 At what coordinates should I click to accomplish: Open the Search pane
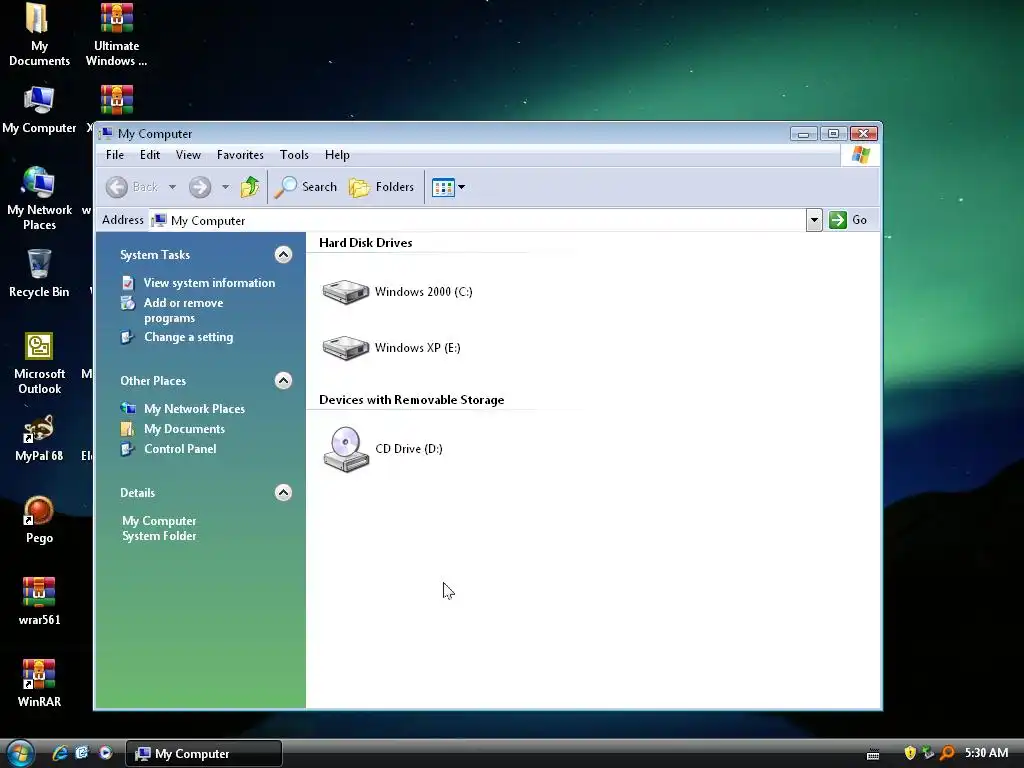pyautogui.click(x=305, y=187)
